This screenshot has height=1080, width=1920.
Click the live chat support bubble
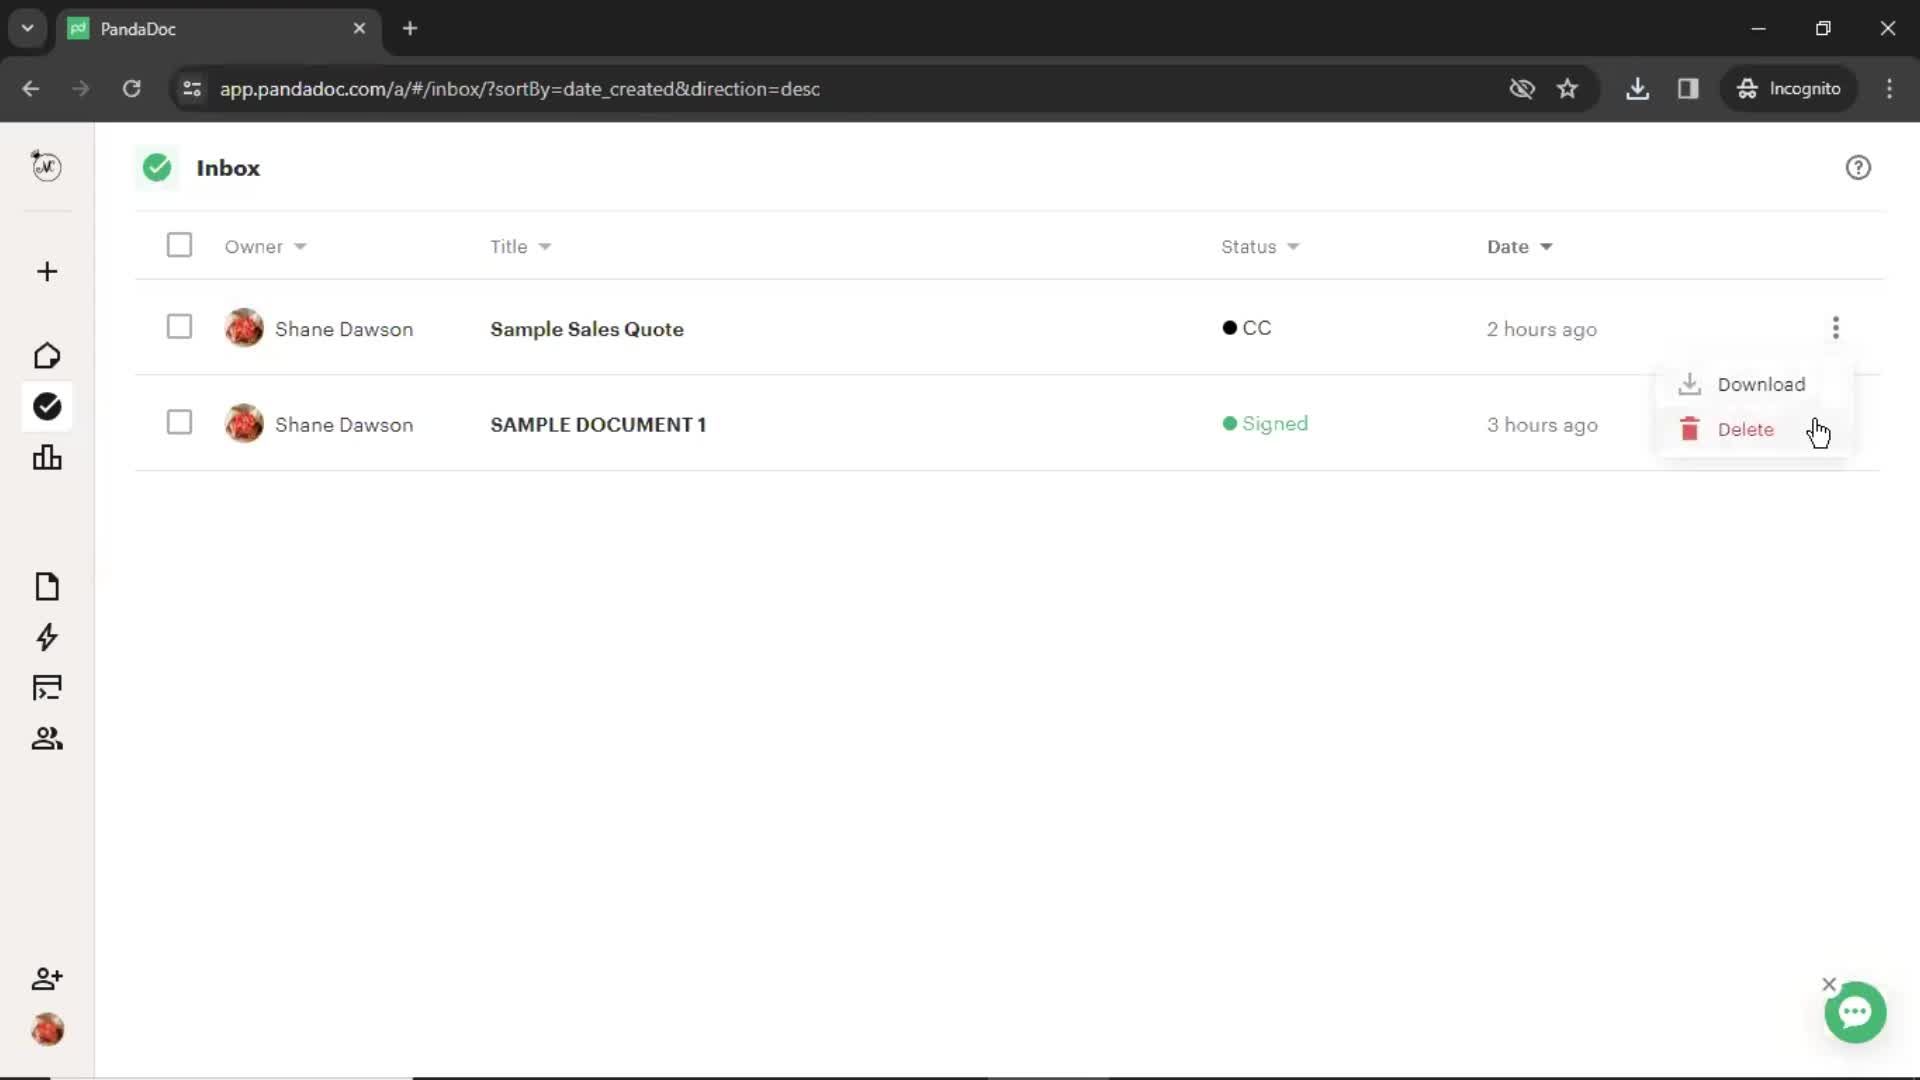point(1855,1013)
